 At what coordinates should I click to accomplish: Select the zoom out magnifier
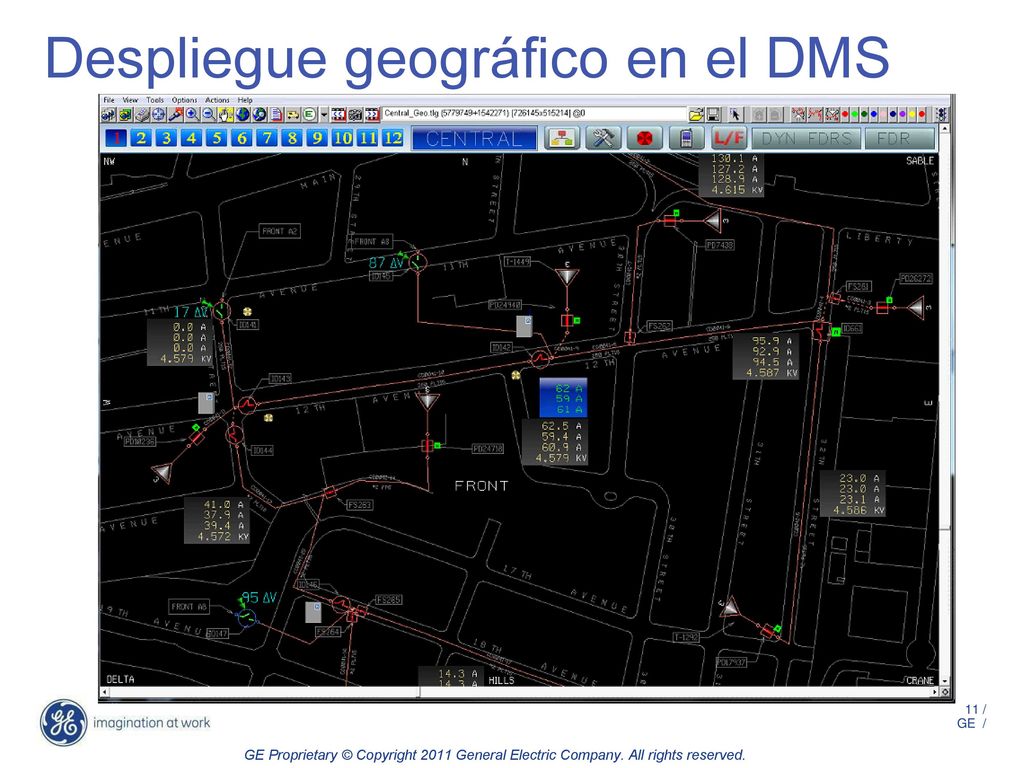(x=208, y=115)
